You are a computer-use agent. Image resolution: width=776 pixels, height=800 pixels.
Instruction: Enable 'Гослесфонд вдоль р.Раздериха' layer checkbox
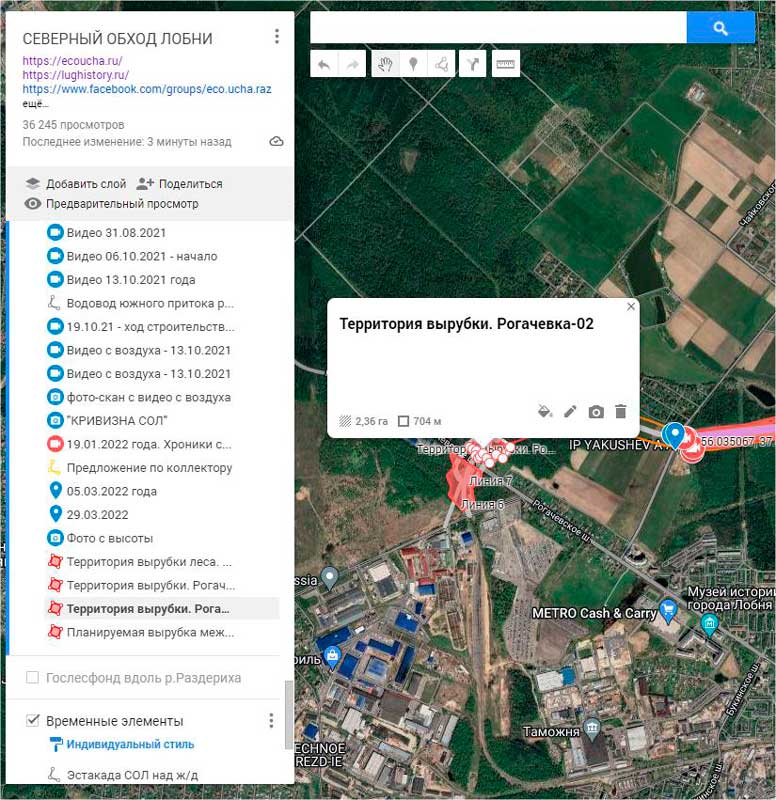point(32,678)
